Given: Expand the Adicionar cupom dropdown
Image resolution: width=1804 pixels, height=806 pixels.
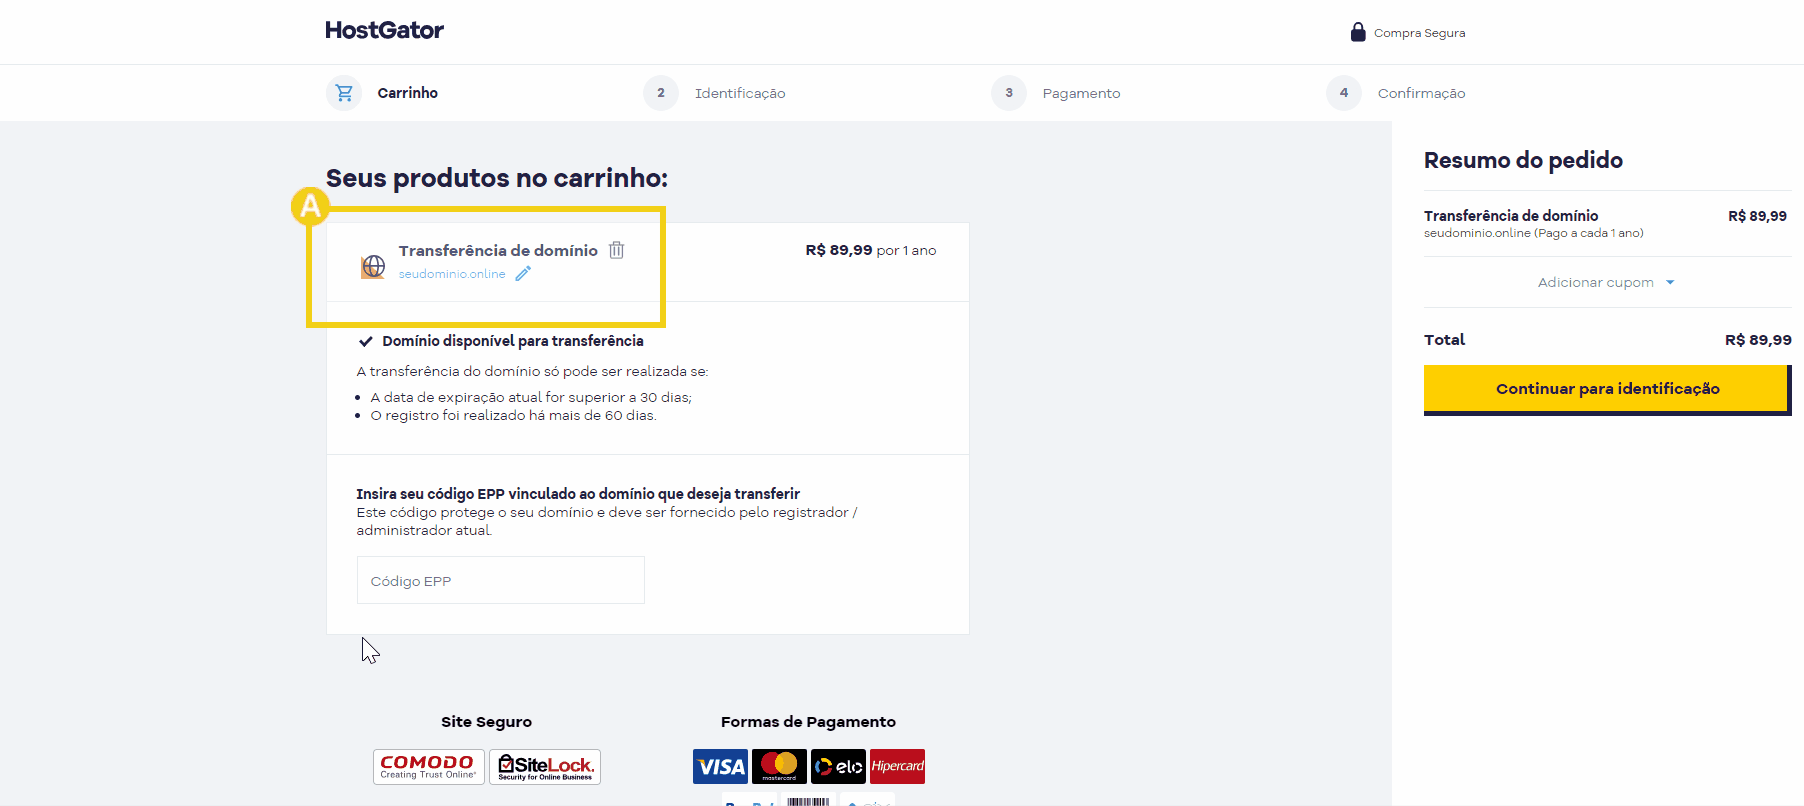Looking at the screenshot, I should 1606,283.
